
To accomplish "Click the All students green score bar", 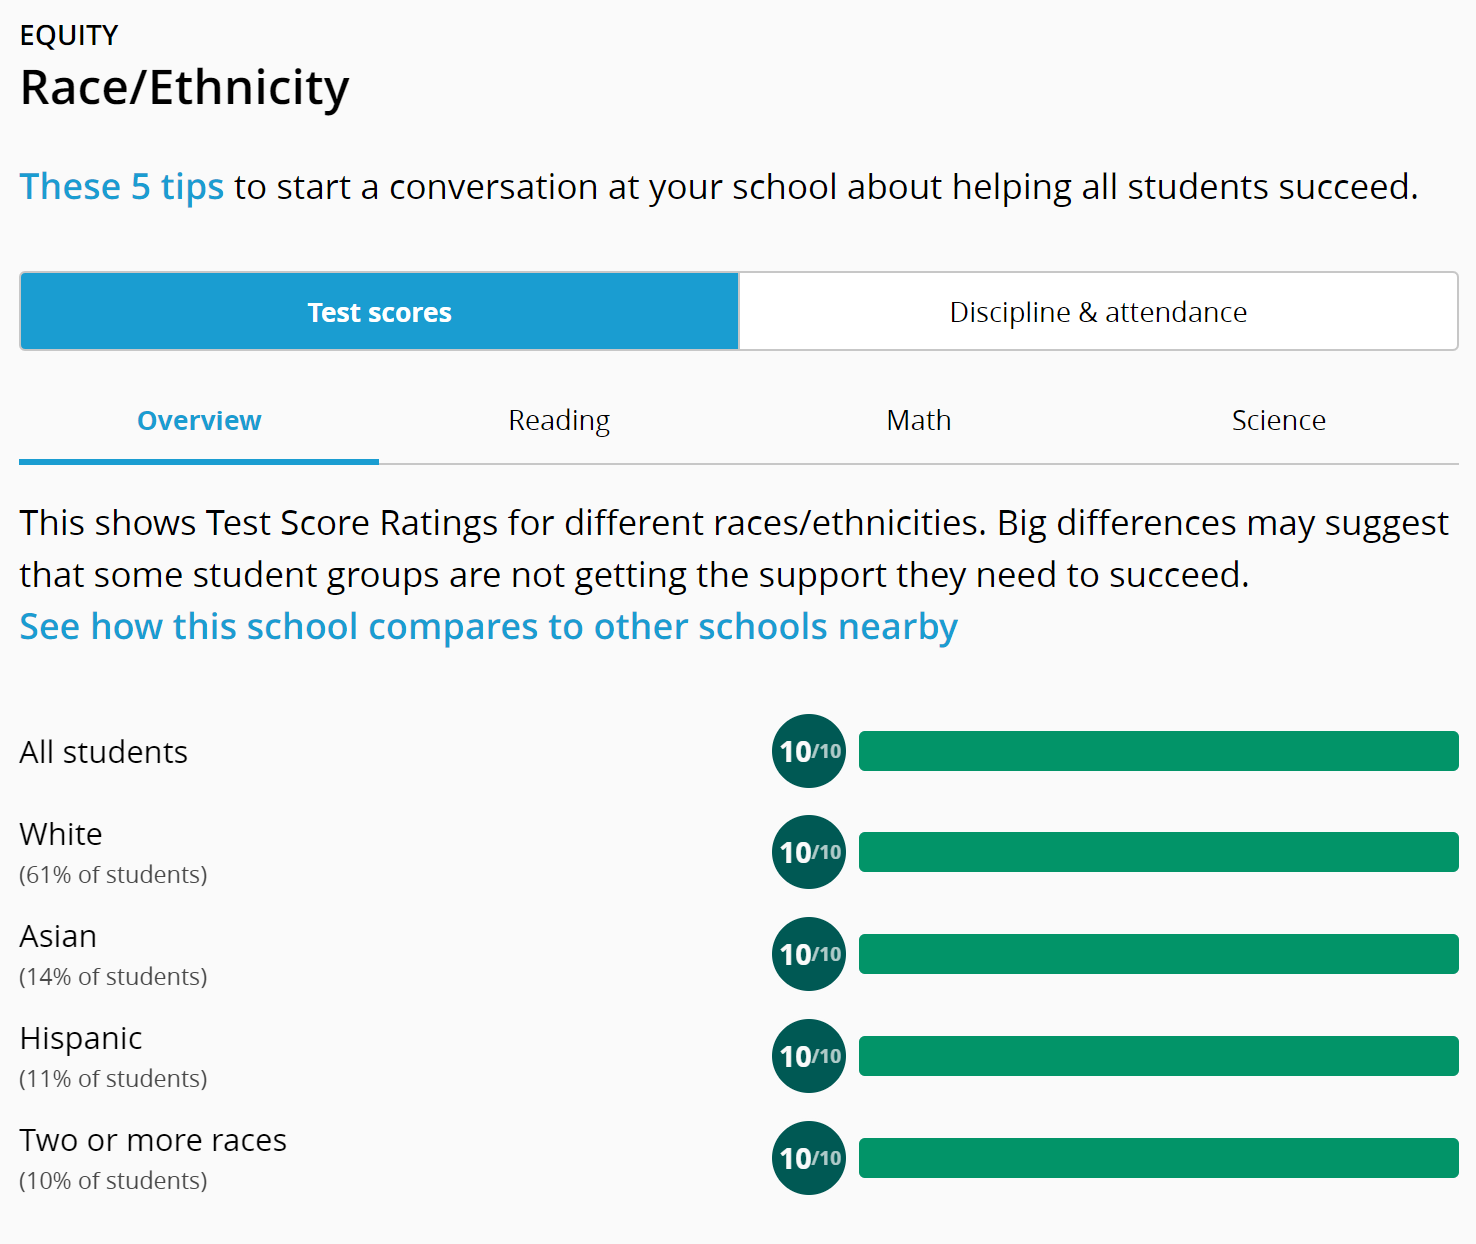I will pyautogui.click(x=1158, y=751).
